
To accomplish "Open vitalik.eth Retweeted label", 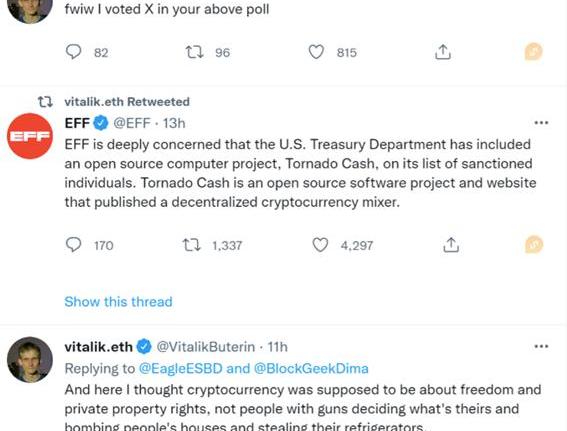I will click(x=127, y=102).
